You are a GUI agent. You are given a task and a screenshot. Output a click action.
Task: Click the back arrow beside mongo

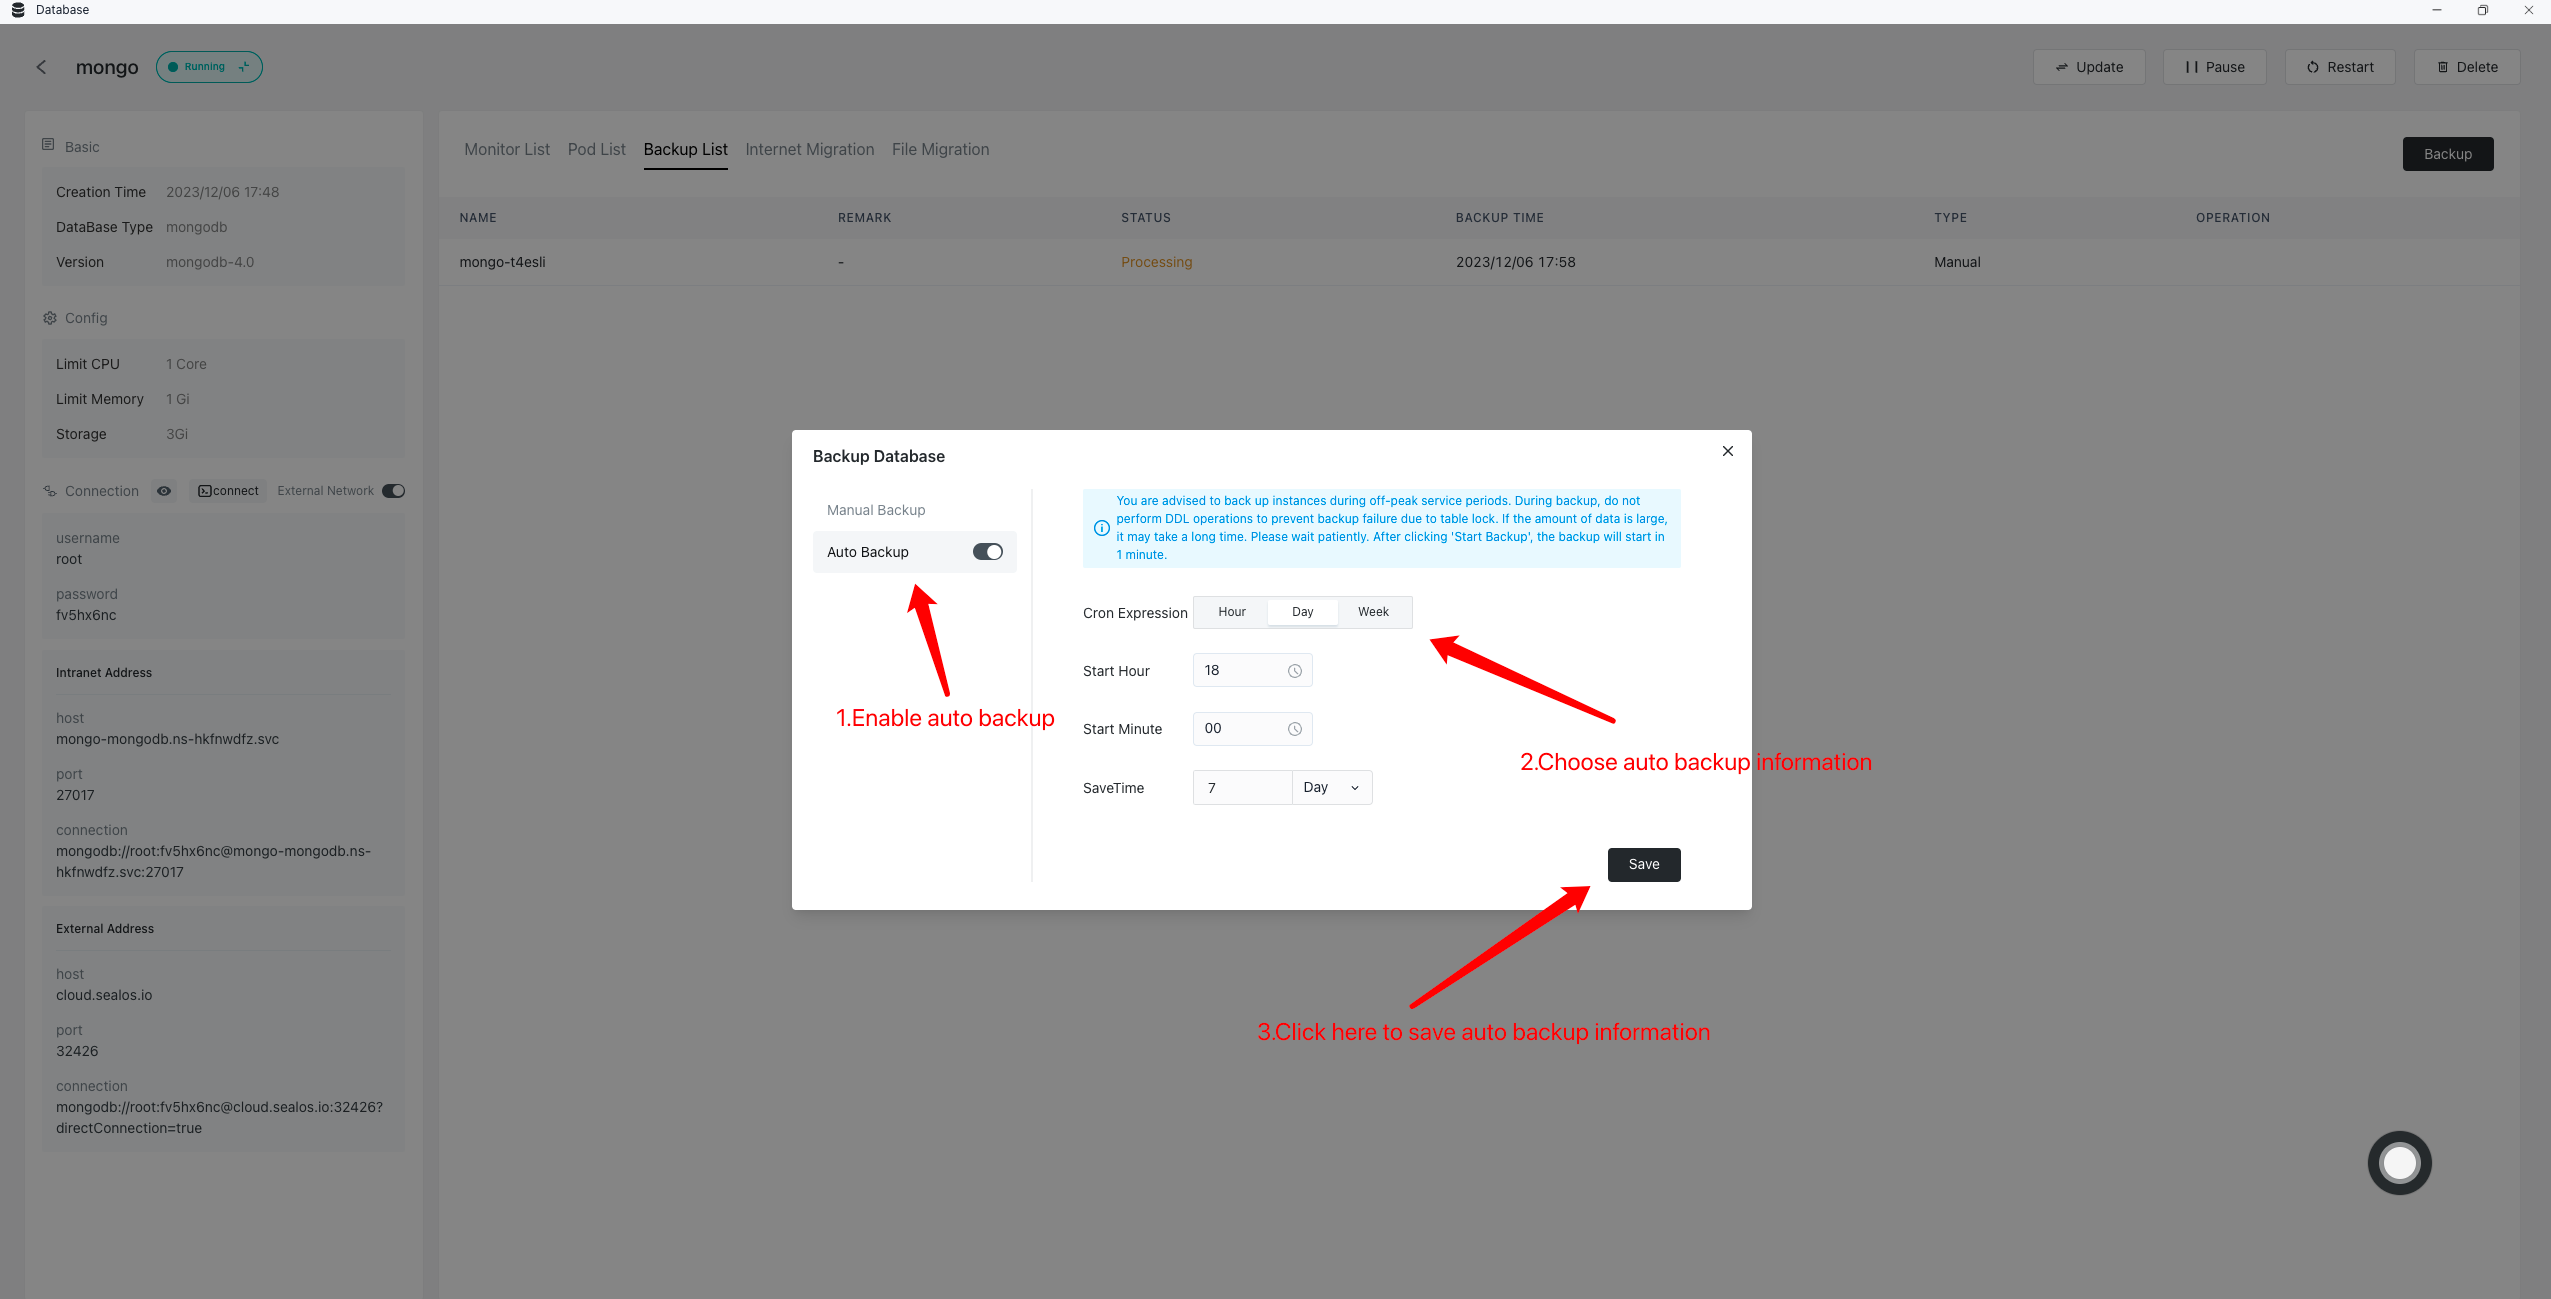(41, 67)
